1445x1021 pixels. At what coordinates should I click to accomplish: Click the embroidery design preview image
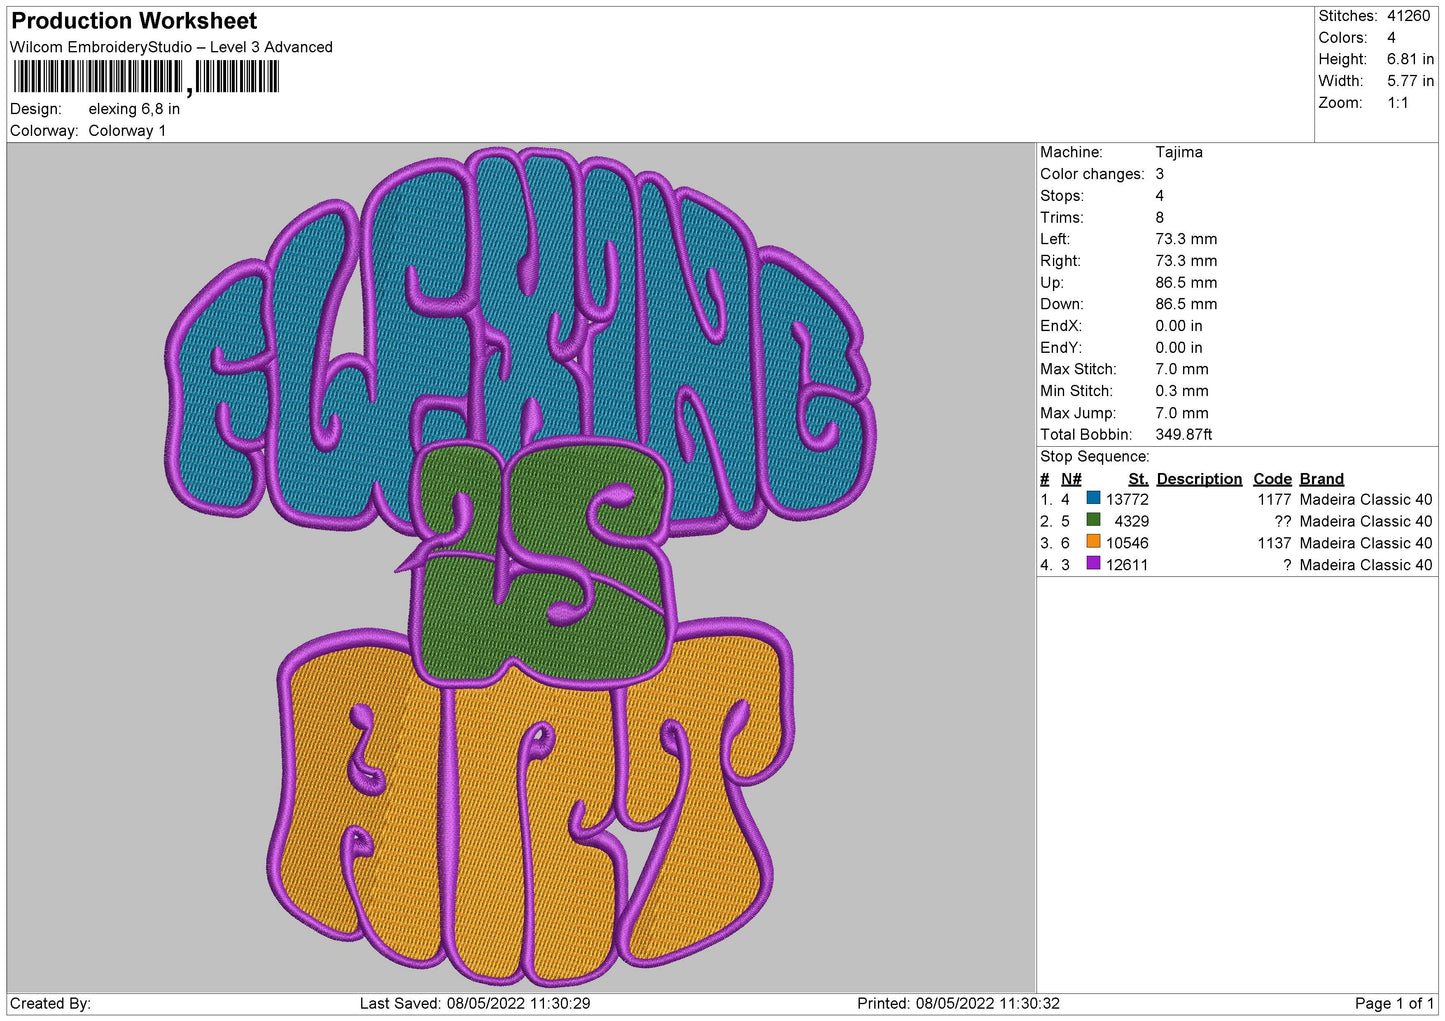click(520, 567)
